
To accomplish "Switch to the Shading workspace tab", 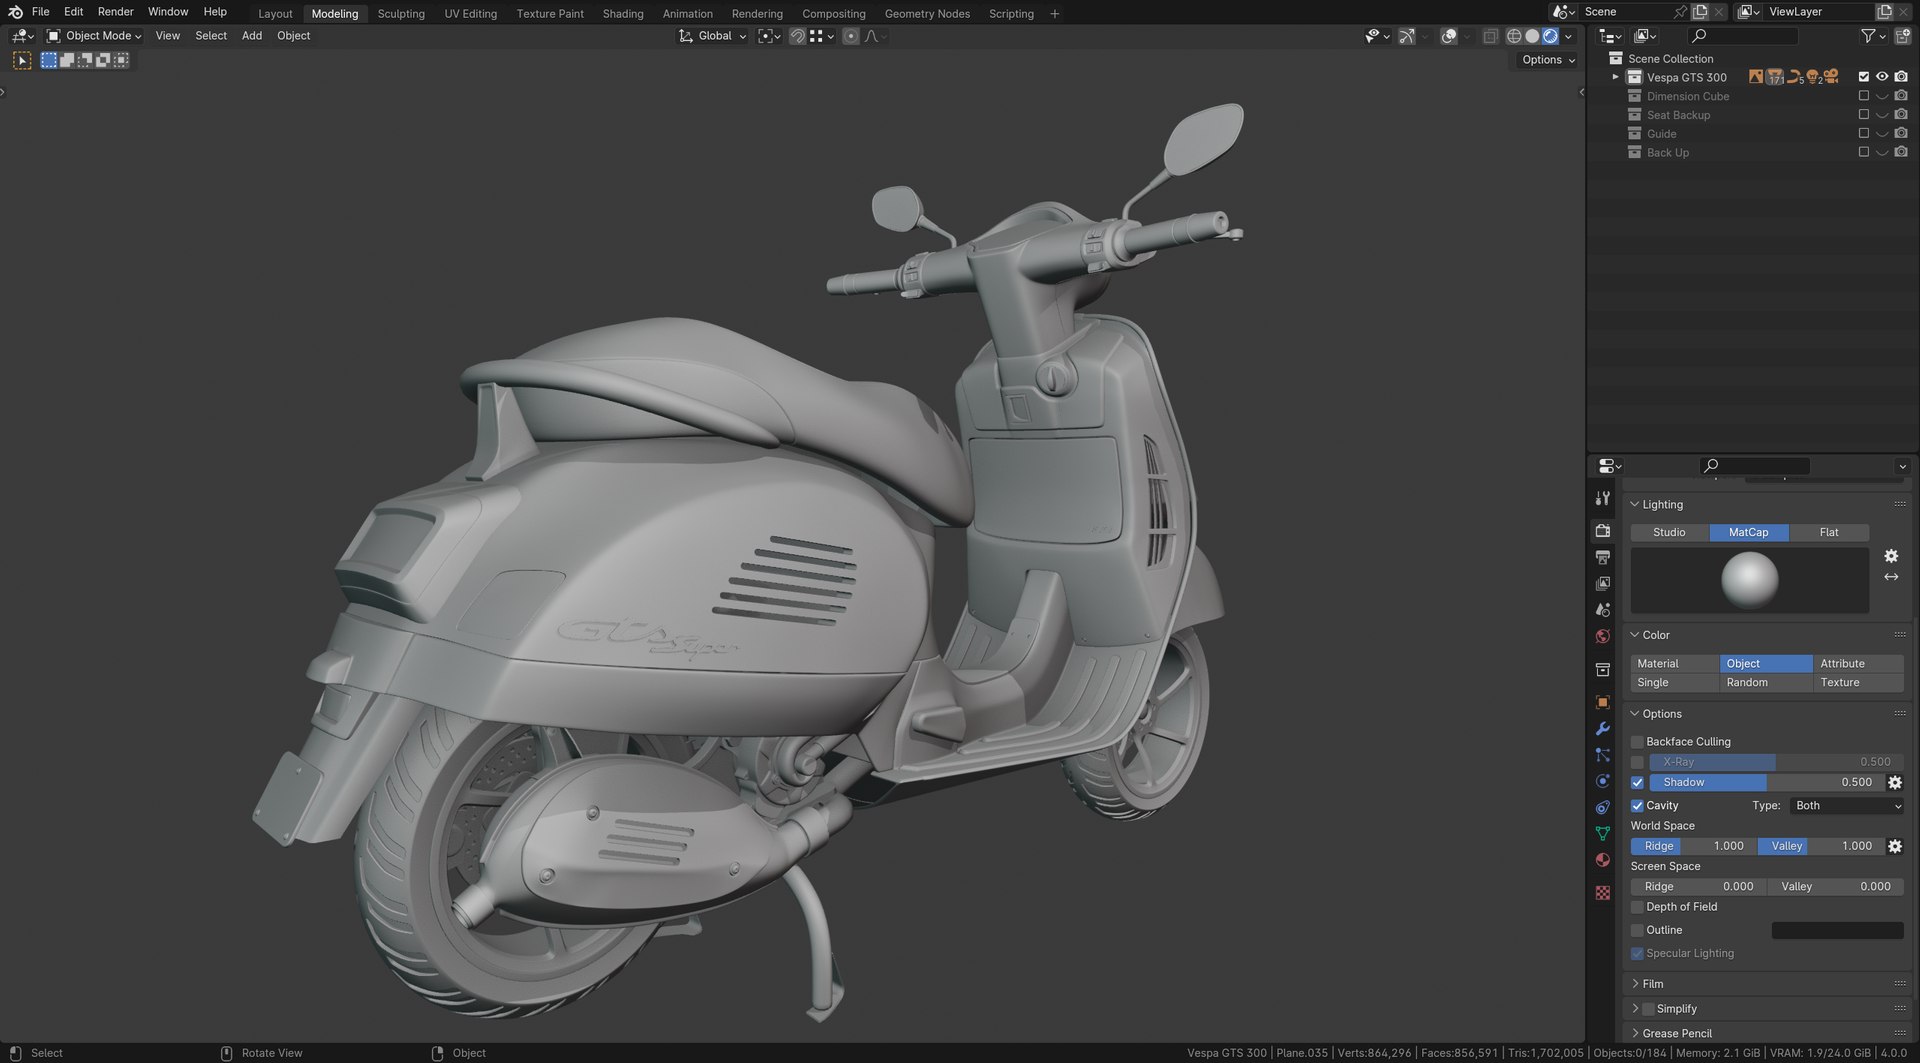I will pyautogui.click(x=623, y=14).
